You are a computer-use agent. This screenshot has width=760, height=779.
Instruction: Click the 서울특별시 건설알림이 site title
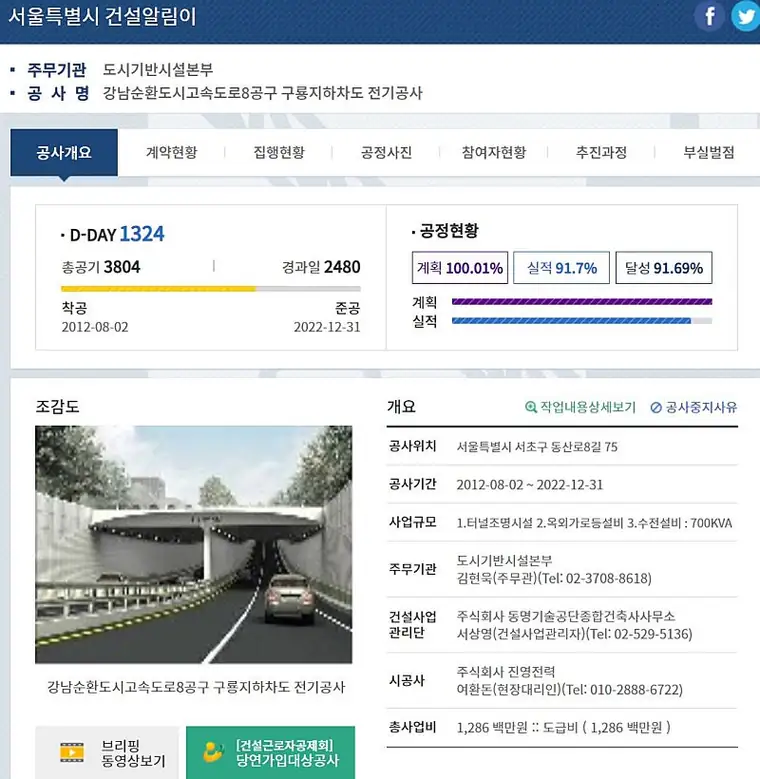[103, 16]
